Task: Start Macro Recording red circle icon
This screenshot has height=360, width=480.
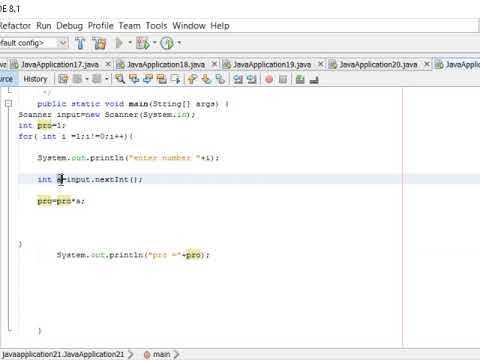Action: [269, 79]
